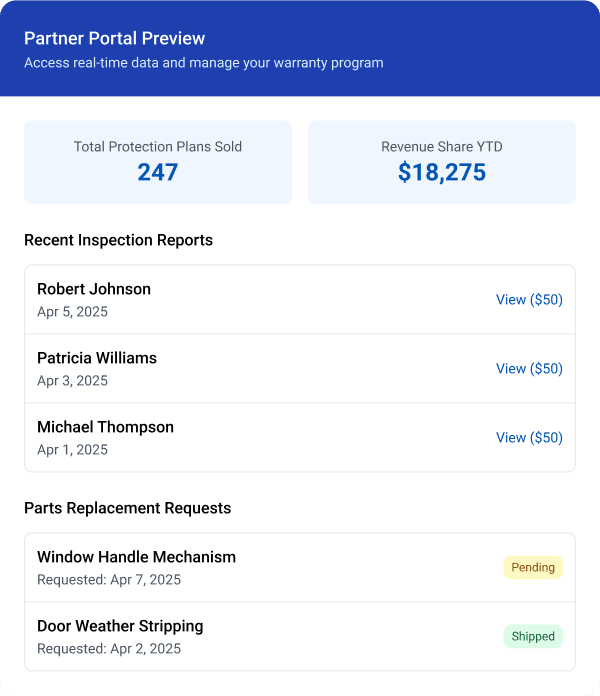The height and width of the screenshot is (696, 600).
Task: Click the $18,275 revenue figure
Action: click(x=442, y=172)
